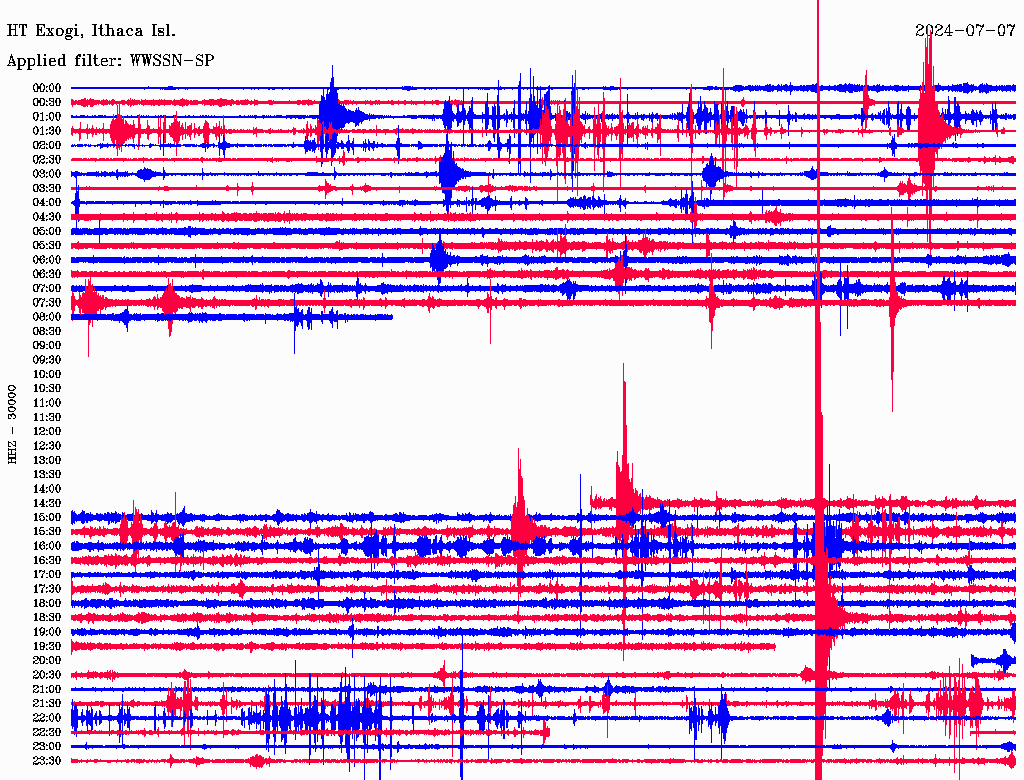Click the 19:30 time label
Viewport: 1024px width, 780px height.
pyautogui.click(x=47, y=646)
